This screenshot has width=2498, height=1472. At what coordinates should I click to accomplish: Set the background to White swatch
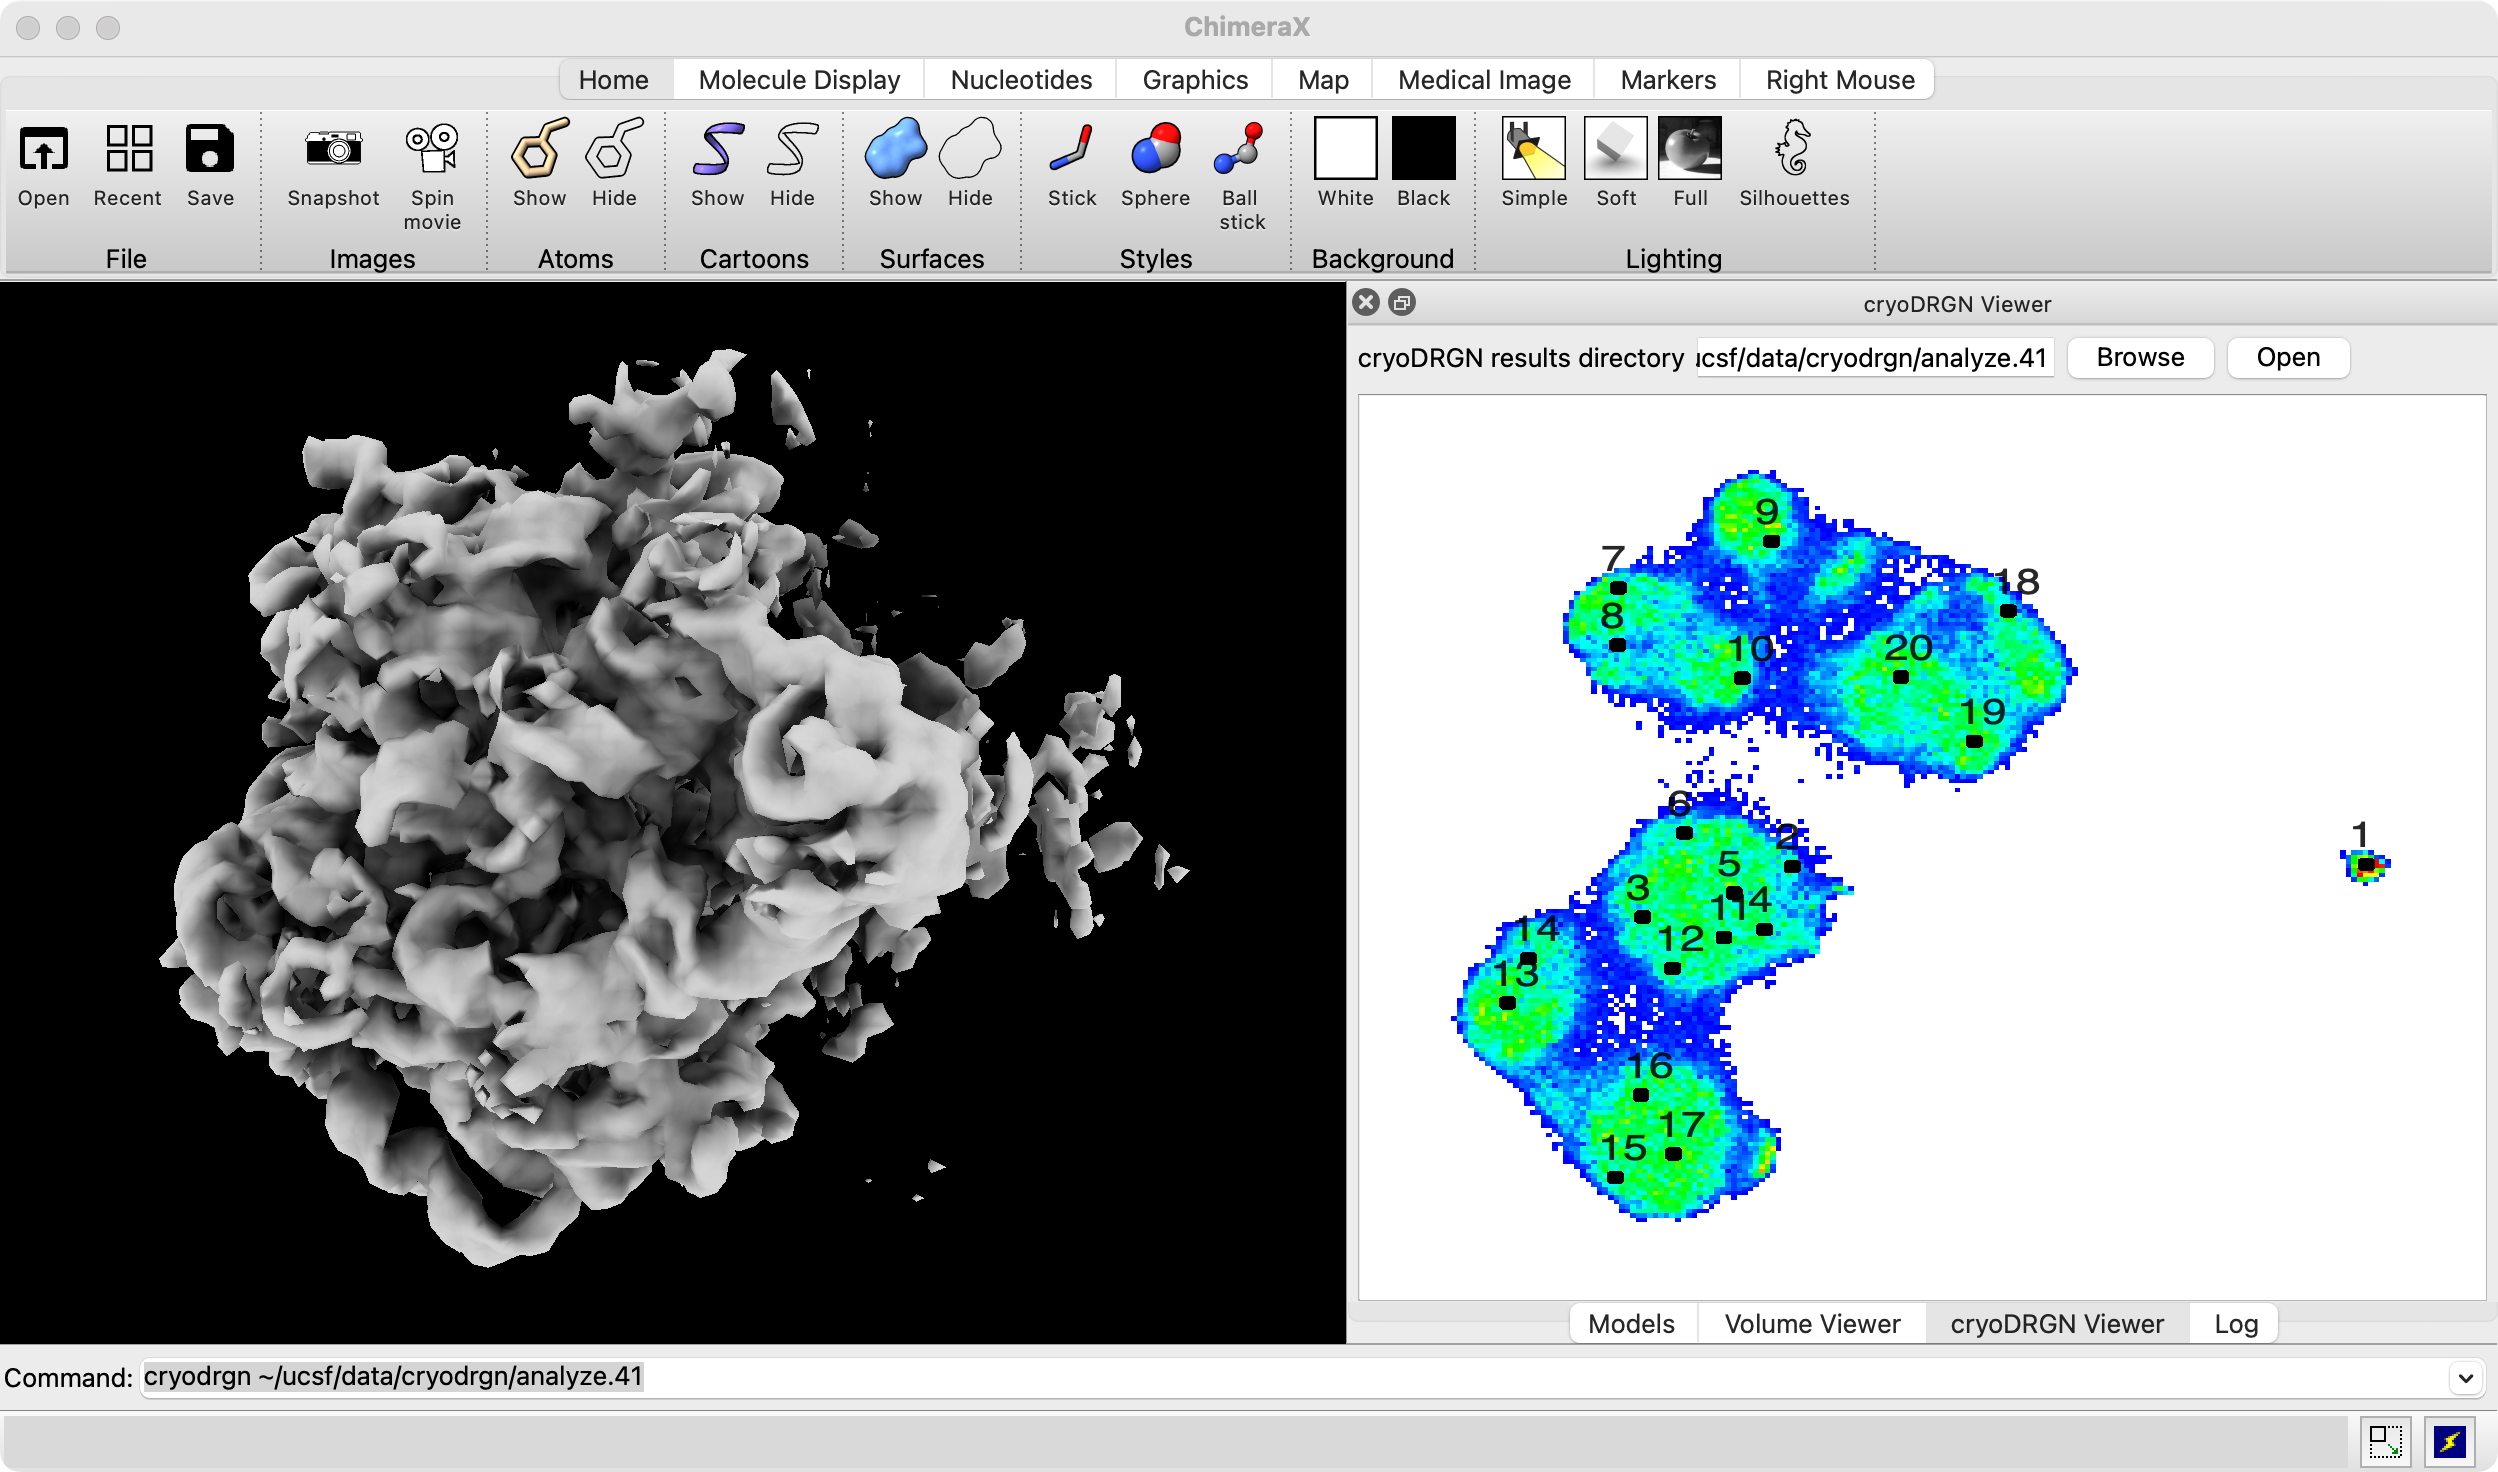pyautogui.click(x=1345, y=150)
